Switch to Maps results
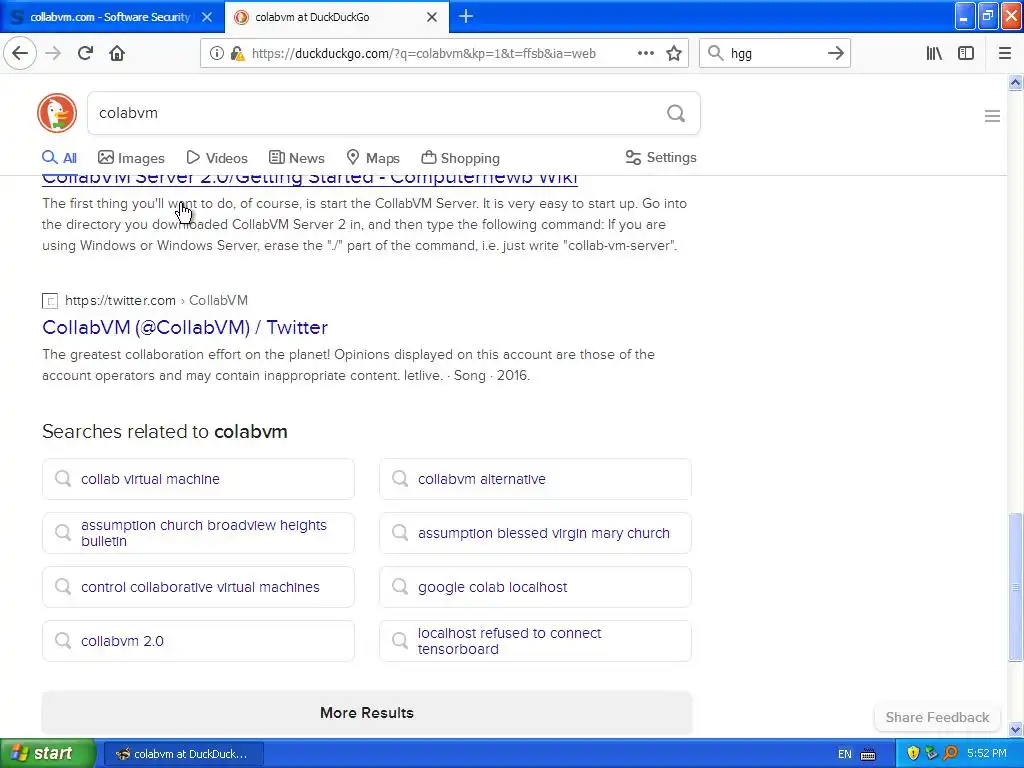The height and width of the screenshot is (768, 1024). coord(373,158)
